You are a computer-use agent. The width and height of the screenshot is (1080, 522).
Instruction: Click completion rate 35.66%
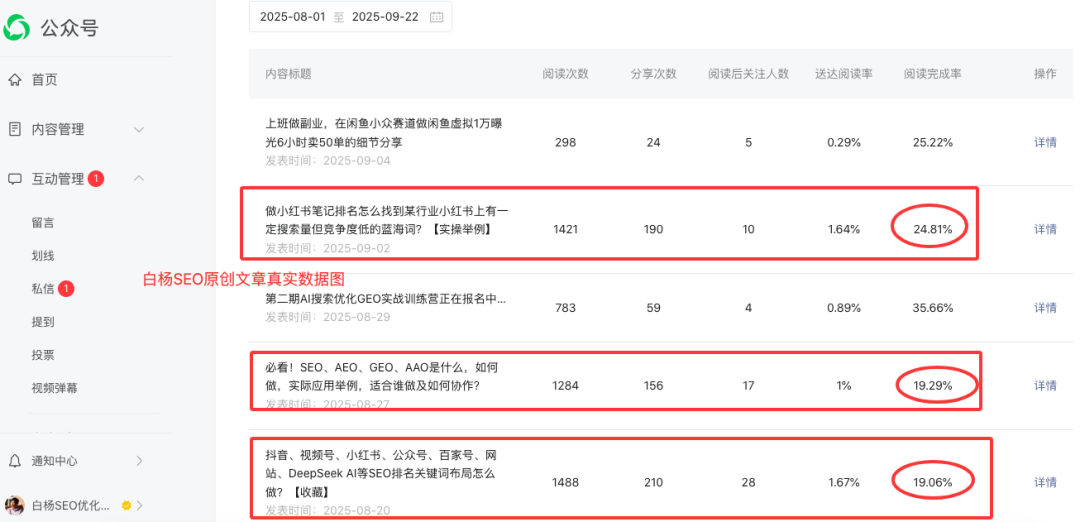pyautogui.click(x=933, y=308)
